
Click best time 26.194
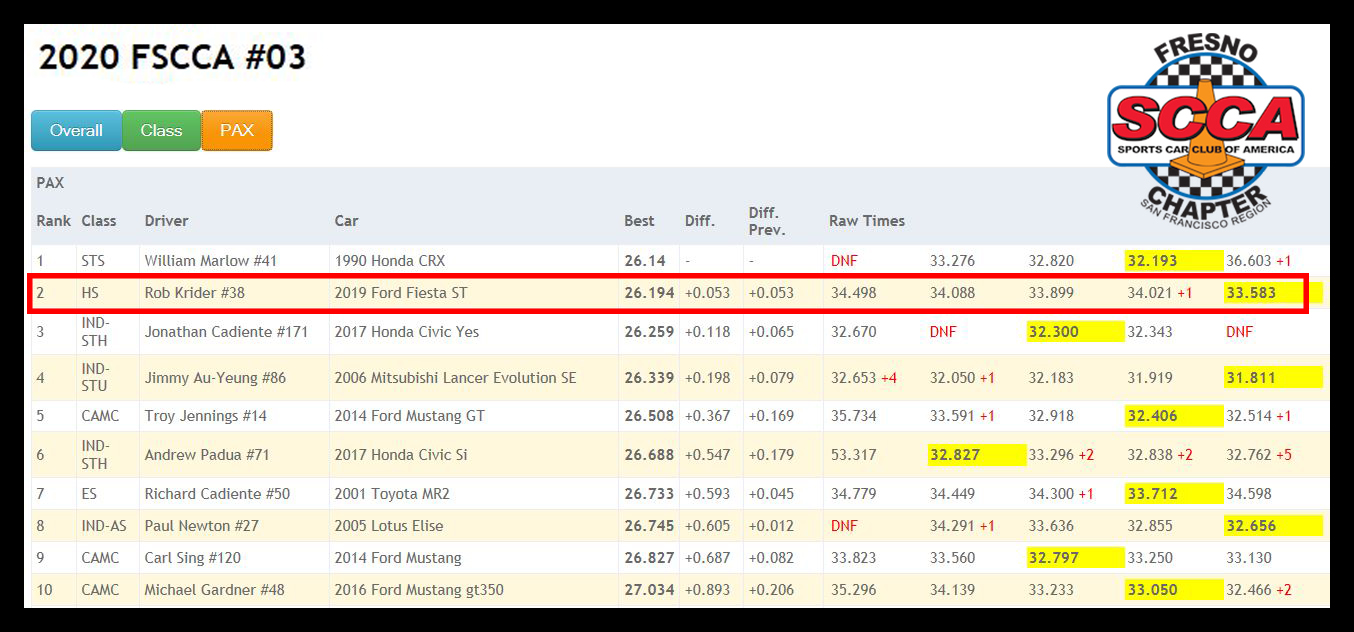point(649,293)
